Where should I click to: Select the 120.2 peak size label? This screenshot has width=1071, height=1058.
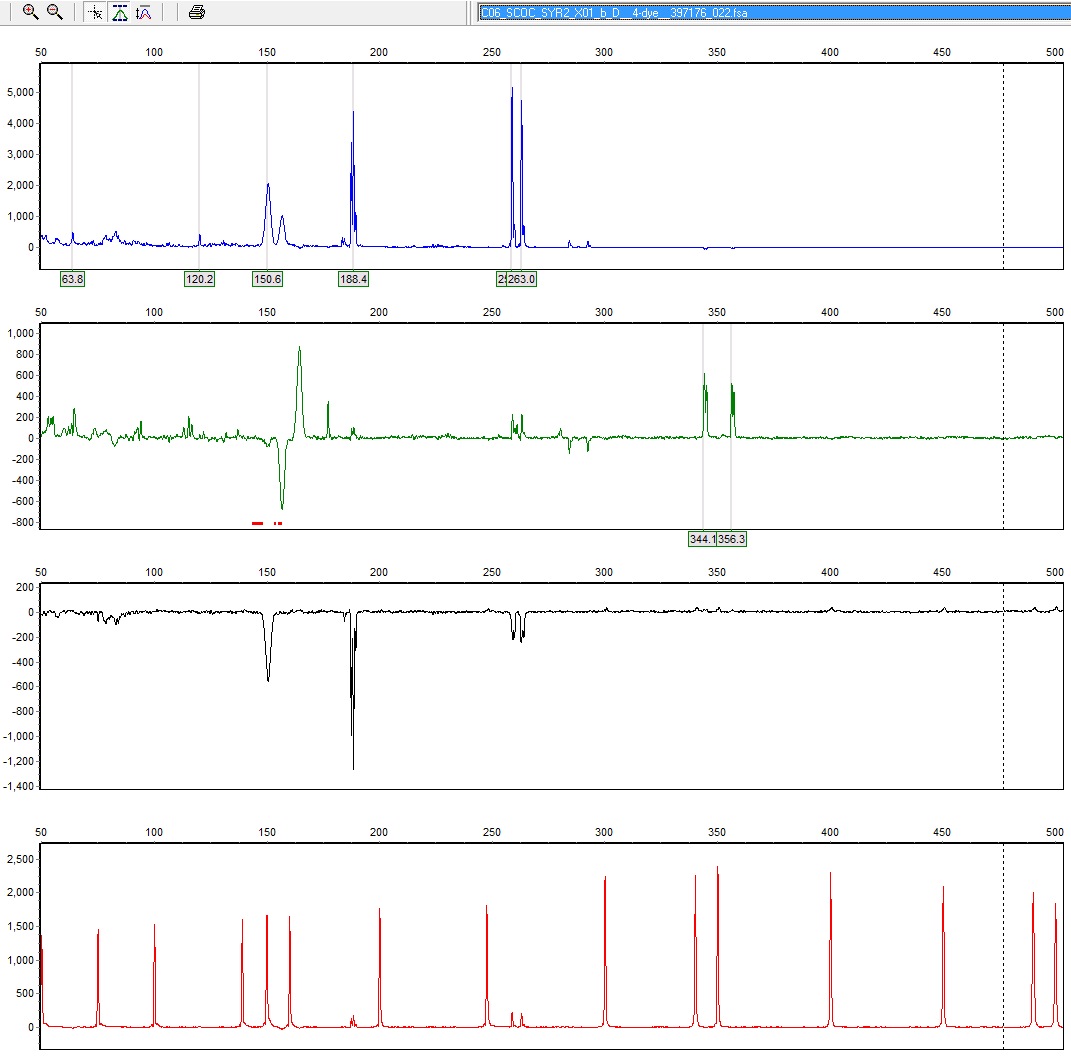(x=199, y=279)
